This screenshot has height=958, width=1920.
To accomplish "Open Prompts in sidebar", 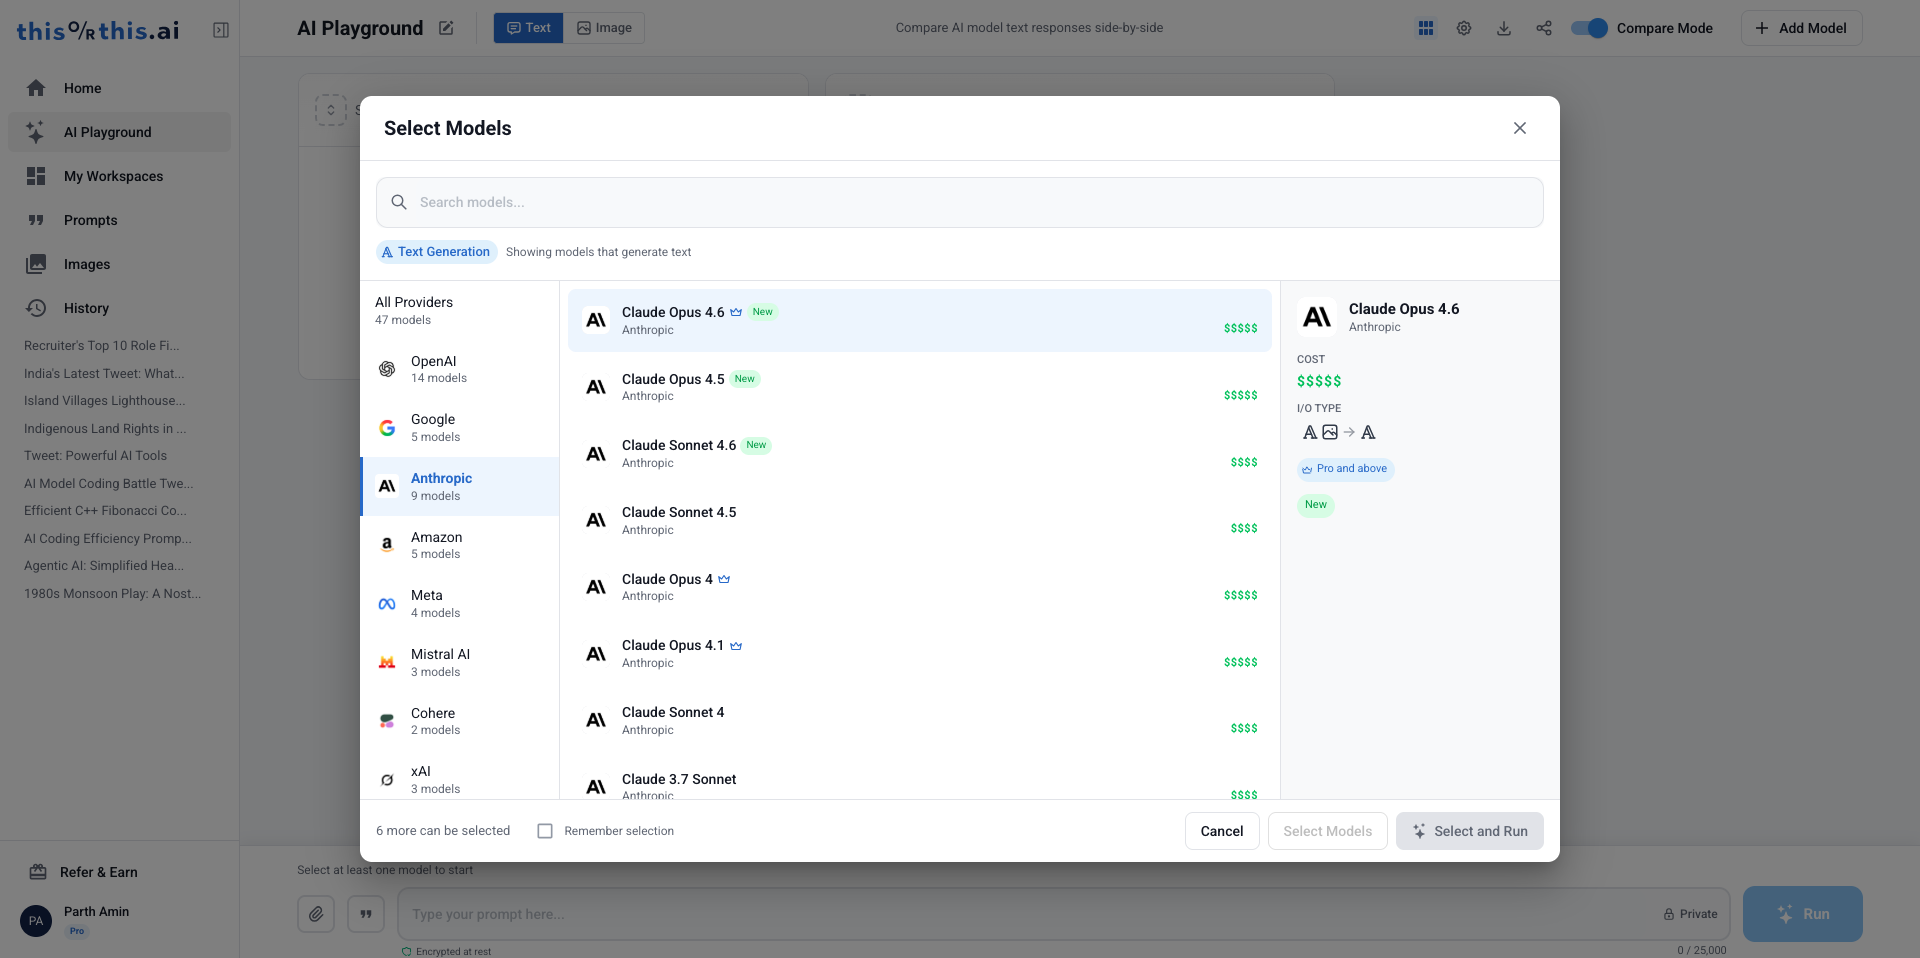I will point(120,220).
